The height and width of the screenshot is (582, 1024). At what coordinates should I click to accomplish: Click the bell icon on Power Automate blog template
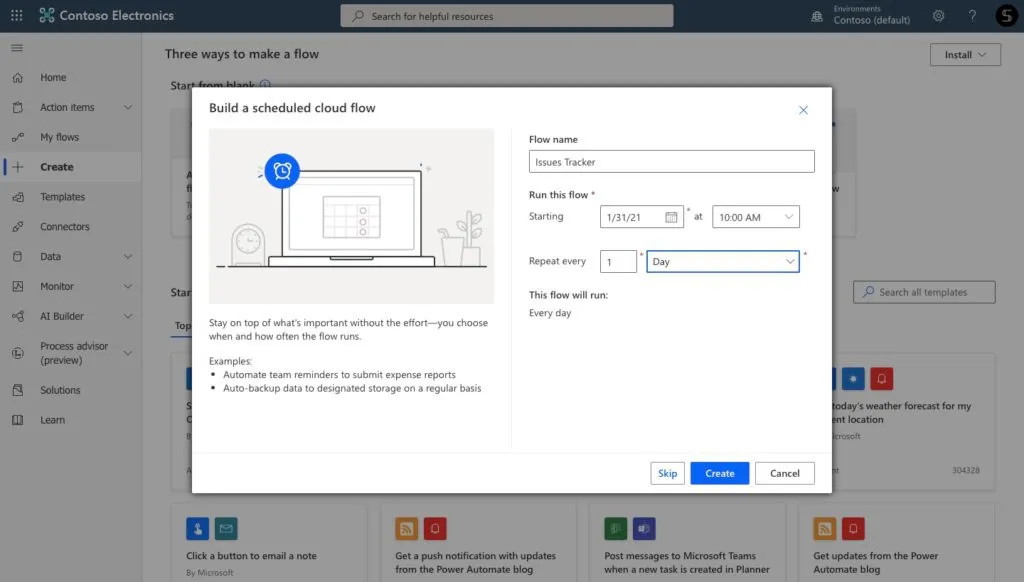click(x=853, y=528)
